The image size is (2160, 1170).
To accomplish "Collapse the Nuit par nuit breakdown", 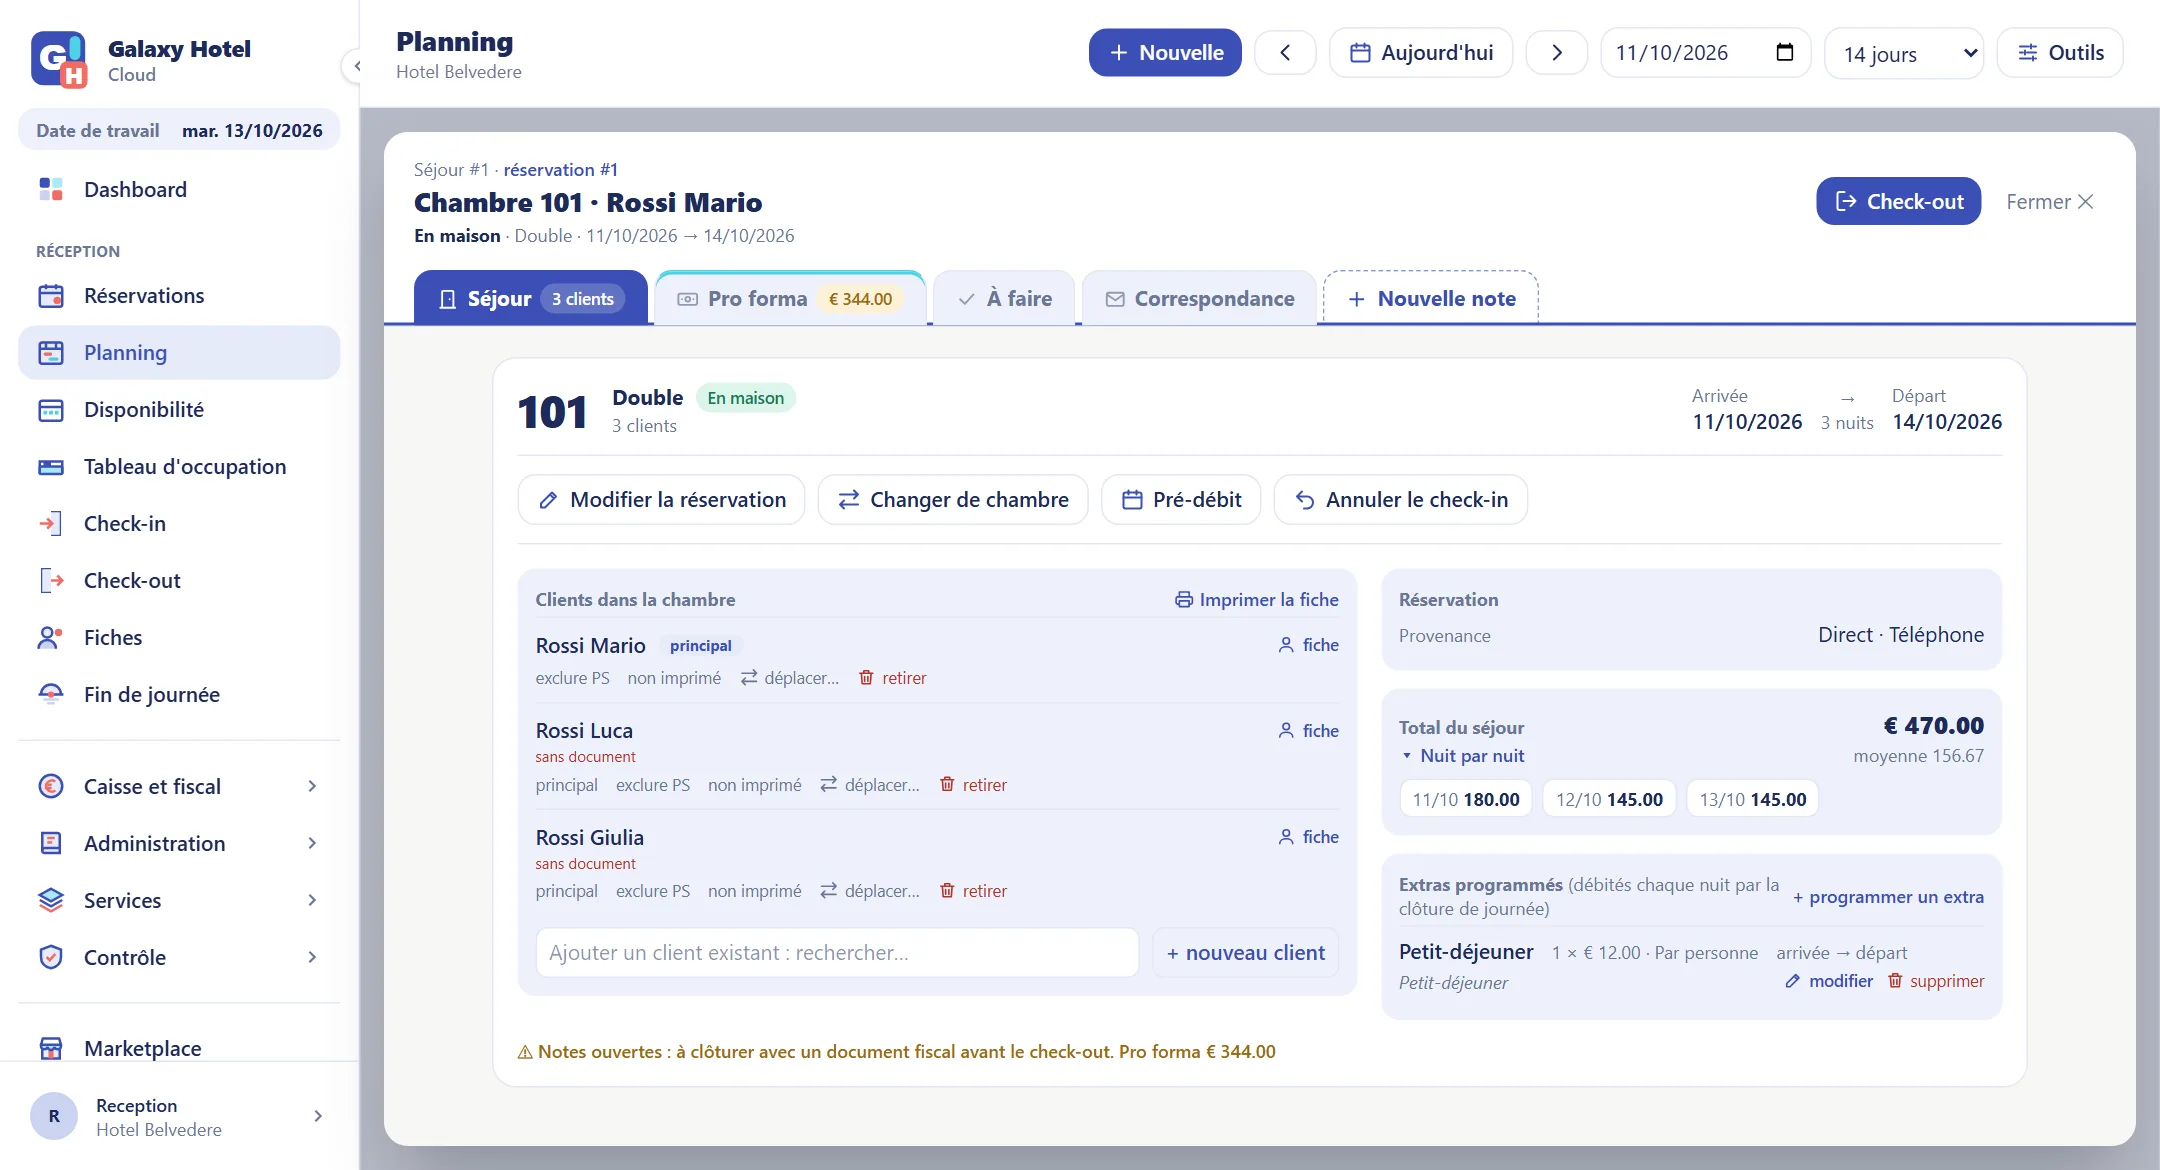I will point(1462,756).
